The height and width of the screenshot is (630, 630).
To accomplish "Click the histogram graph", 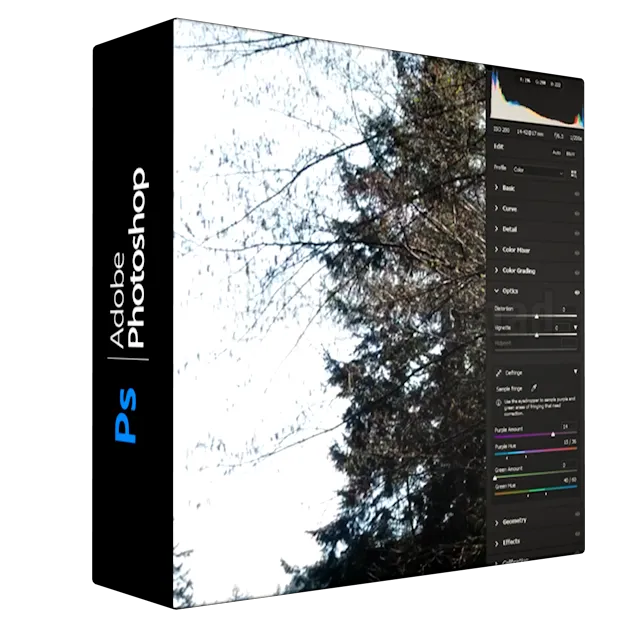I will point(537,99).
